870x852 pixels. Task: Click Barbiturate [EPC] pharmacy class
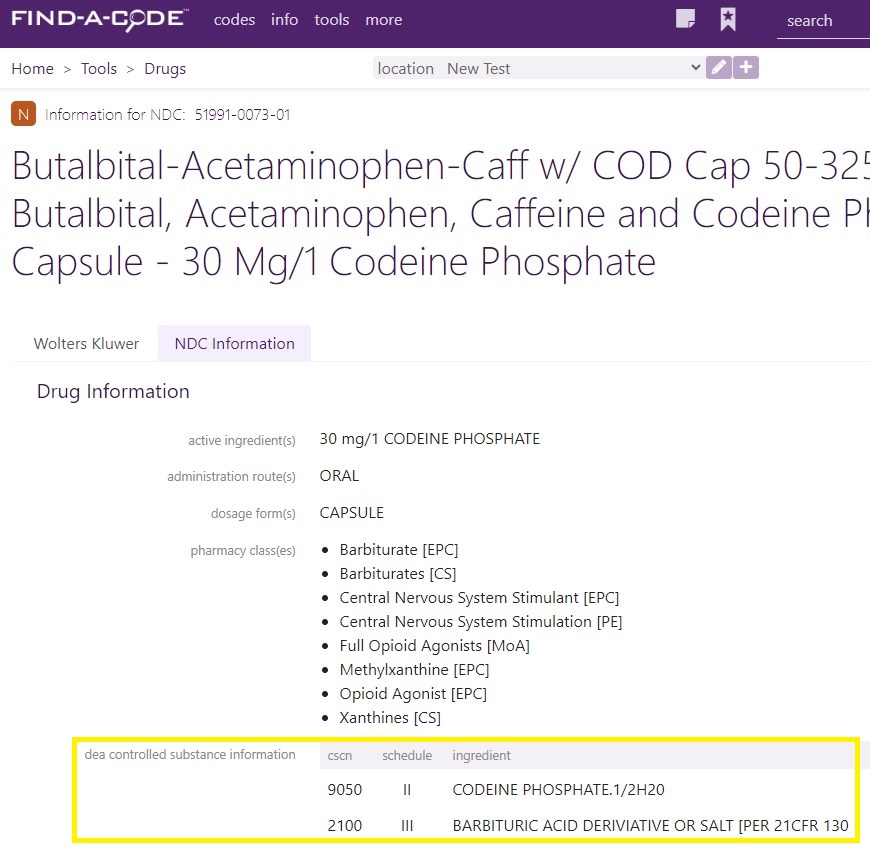click(399, 550)
